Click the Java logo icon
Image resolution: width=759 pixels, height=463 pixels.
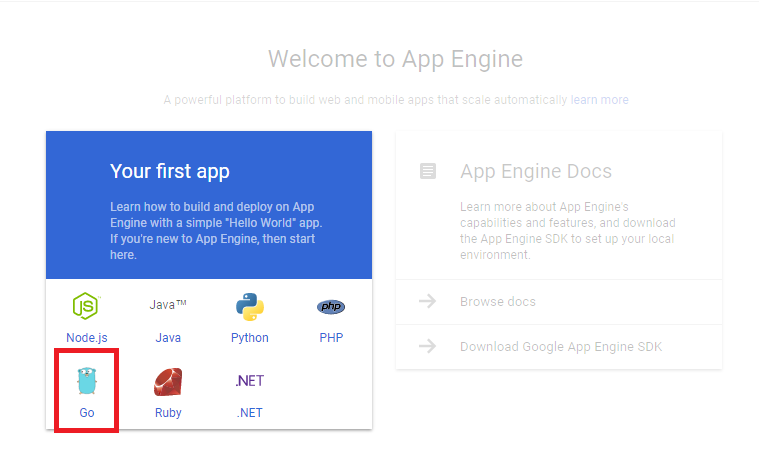168,305
